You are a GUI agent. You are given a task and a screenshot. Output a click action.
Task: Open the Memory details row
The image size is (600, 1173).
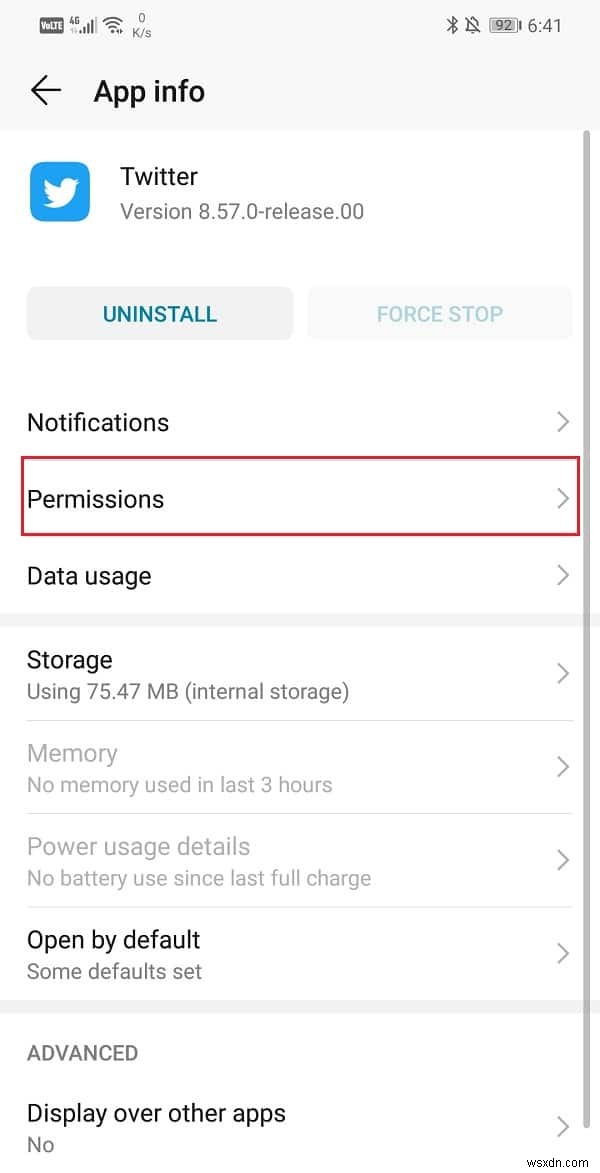tap(300, 767)
